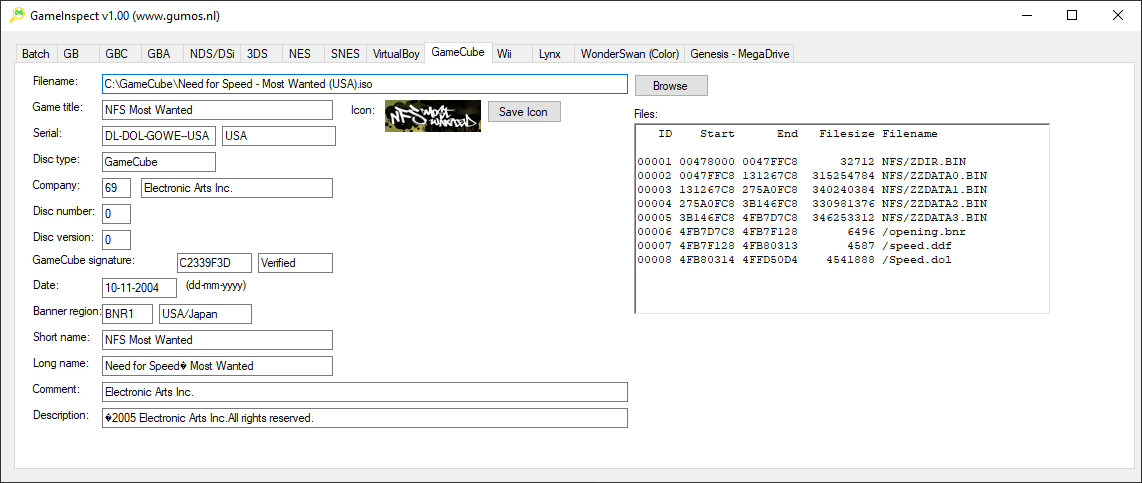Open the SNES tab
This screenshot has width=1142, height=483.
click(x=345, y=54)
